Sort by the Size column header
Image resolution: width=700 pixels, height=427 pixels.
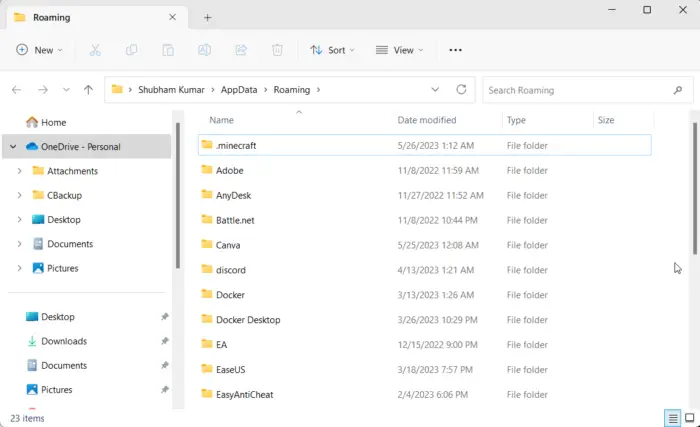point(606,120)
